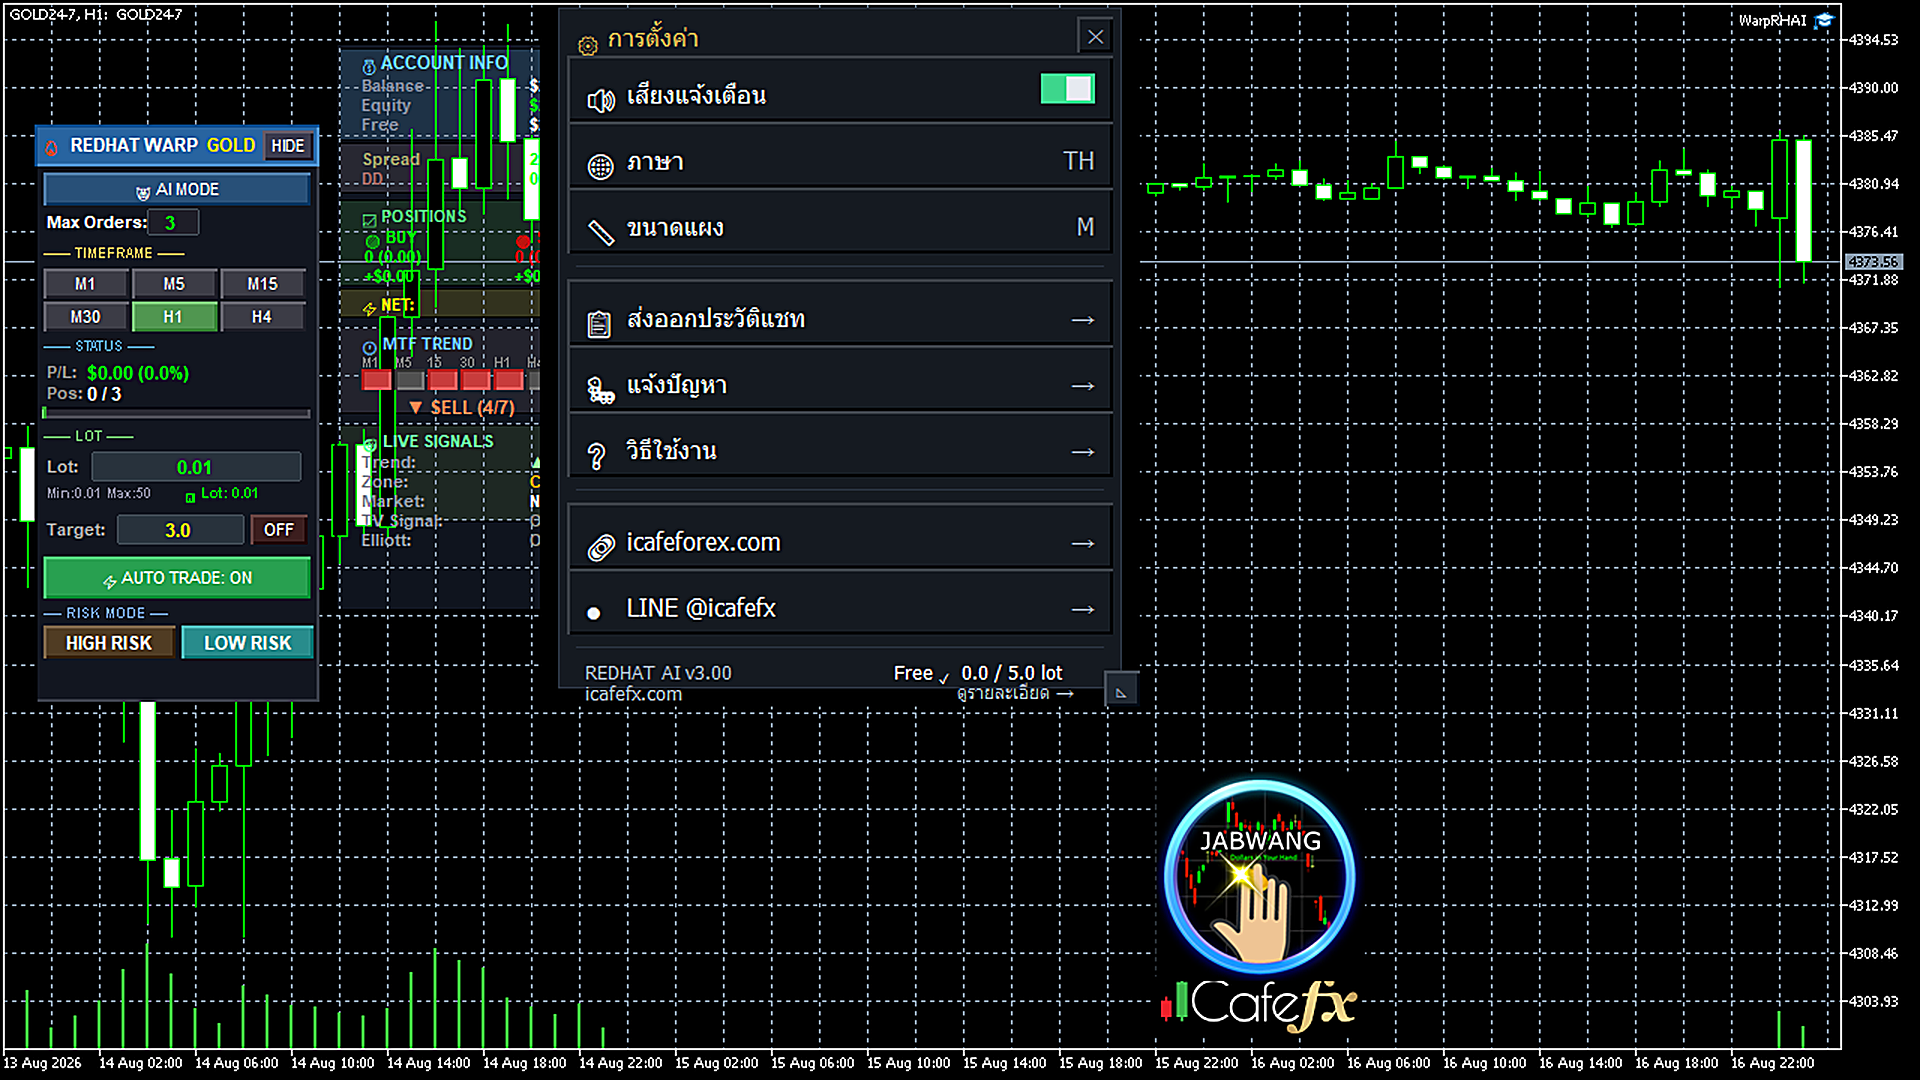
Task: Click the LIVE SIGNALS header text
Action: pos(438,442)
